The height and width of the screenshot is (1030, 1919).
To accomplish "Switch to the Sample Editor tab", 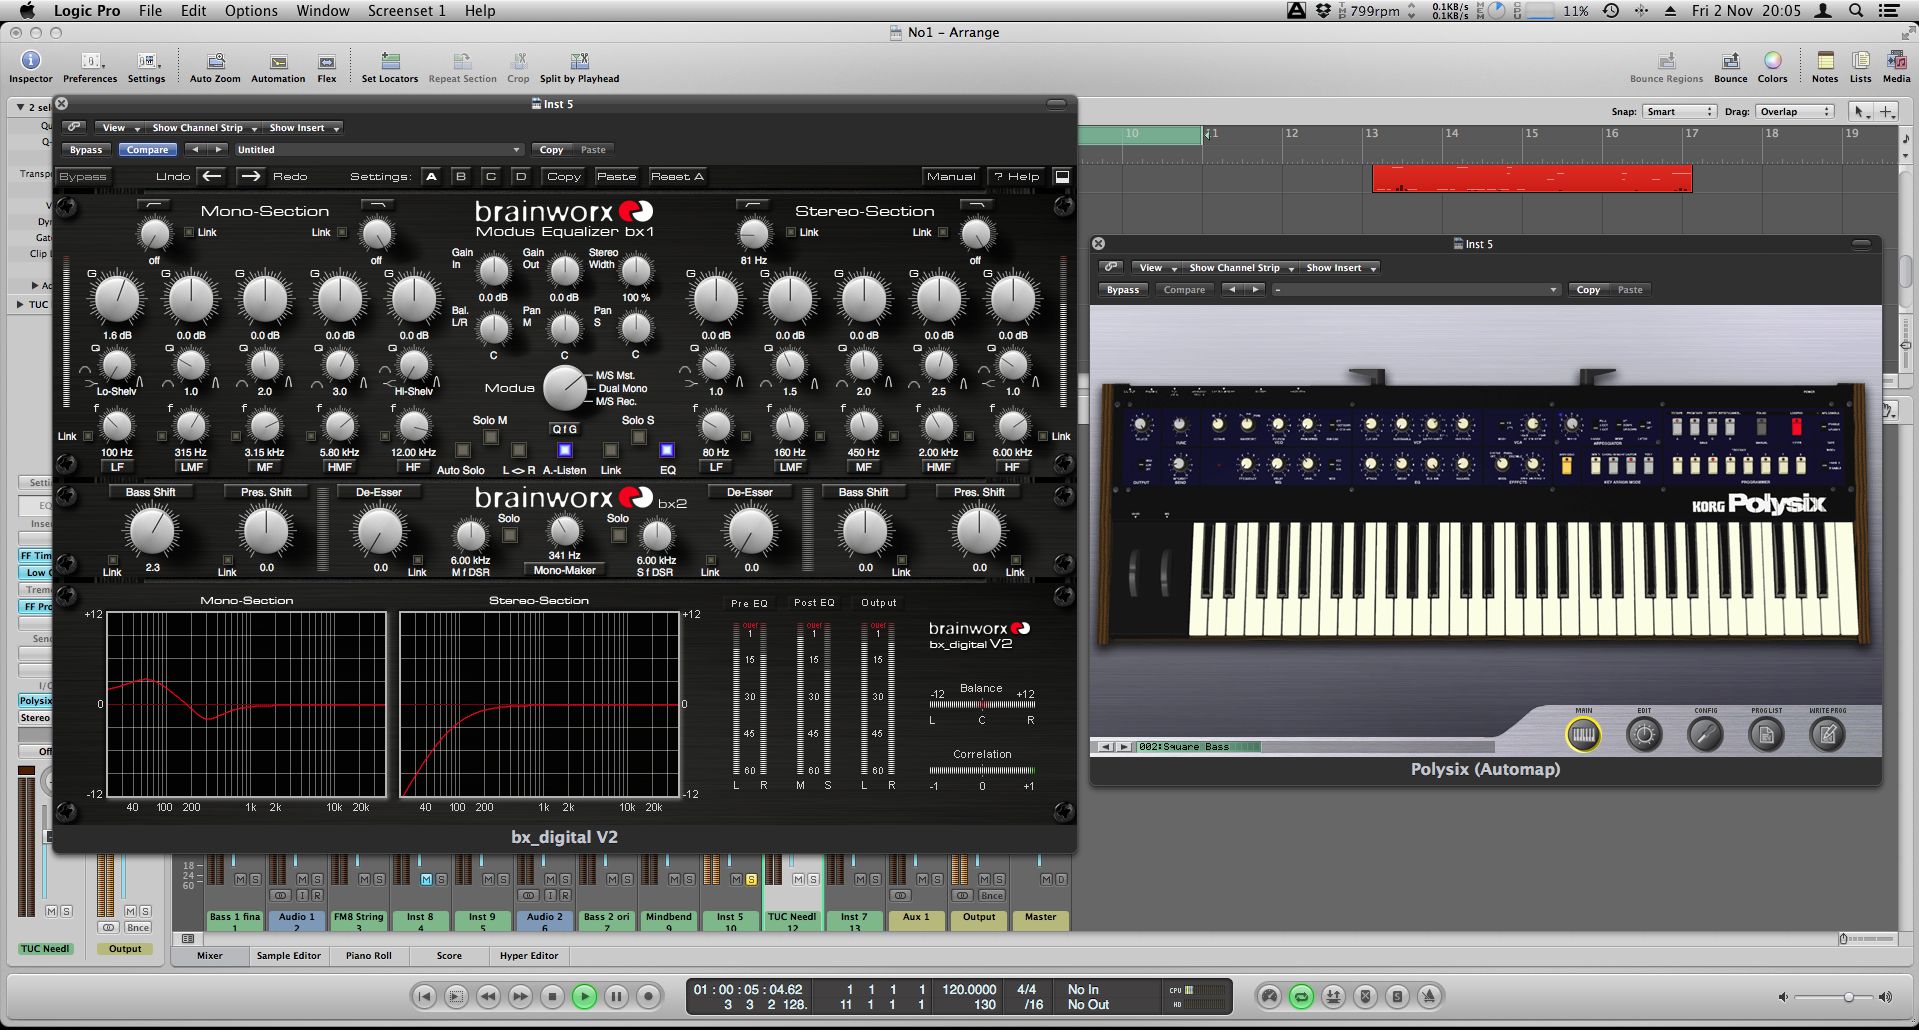I will (288, 956).
